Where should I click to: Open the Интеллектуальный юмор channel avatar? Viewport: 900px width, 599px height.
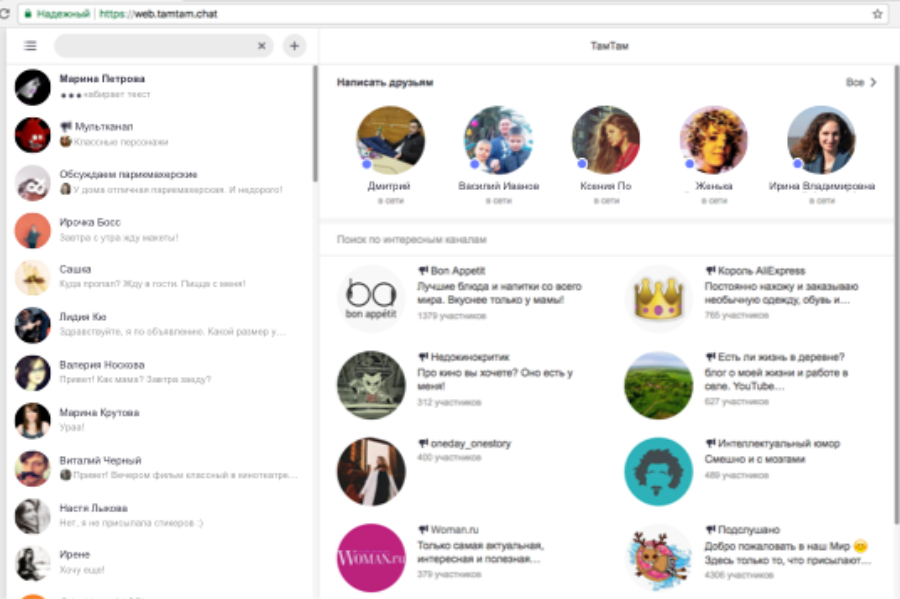pyautogui.click(x=658, y=471)
